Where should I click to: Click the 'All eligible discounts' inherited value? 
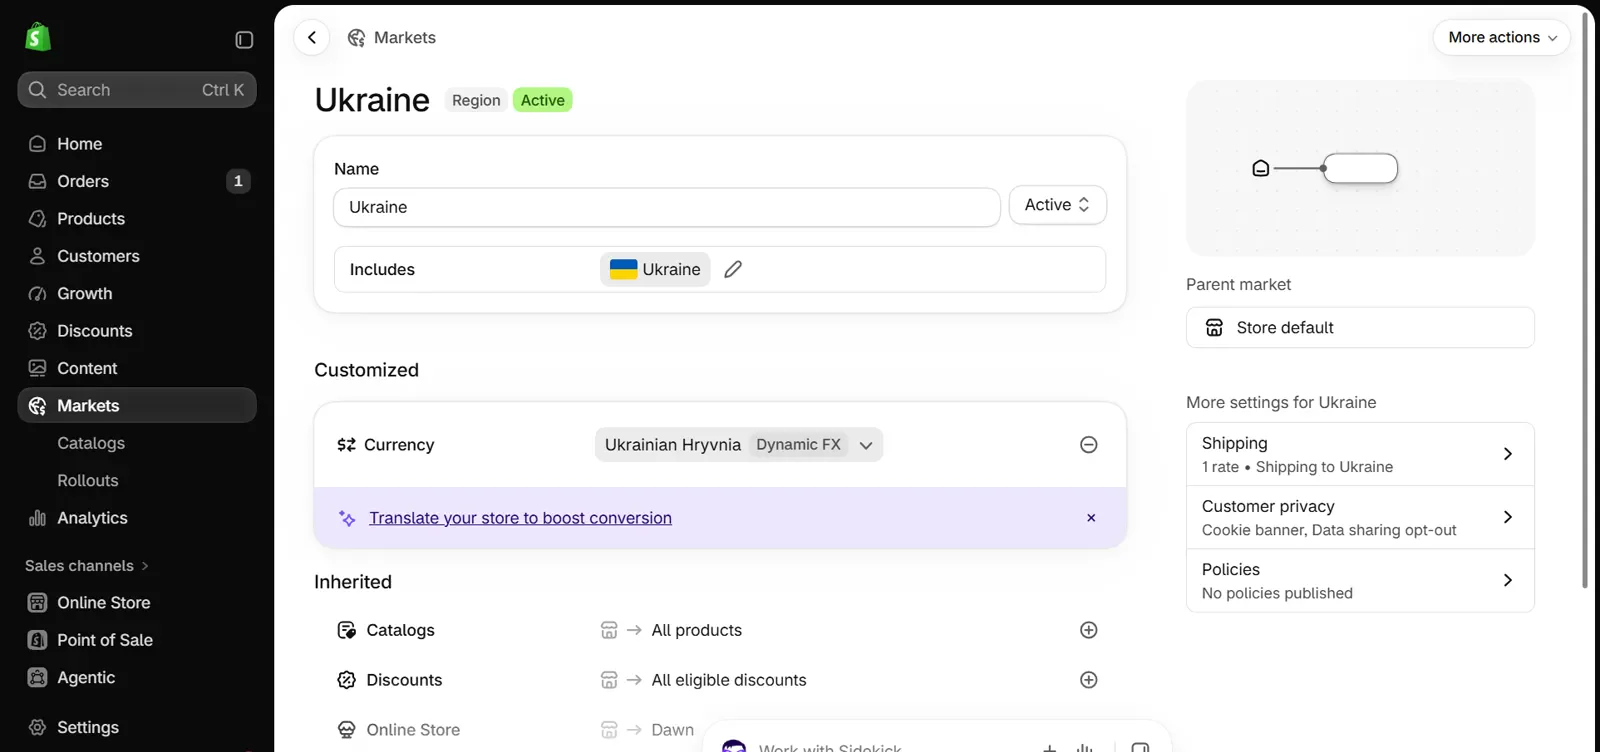pos(729,680)
